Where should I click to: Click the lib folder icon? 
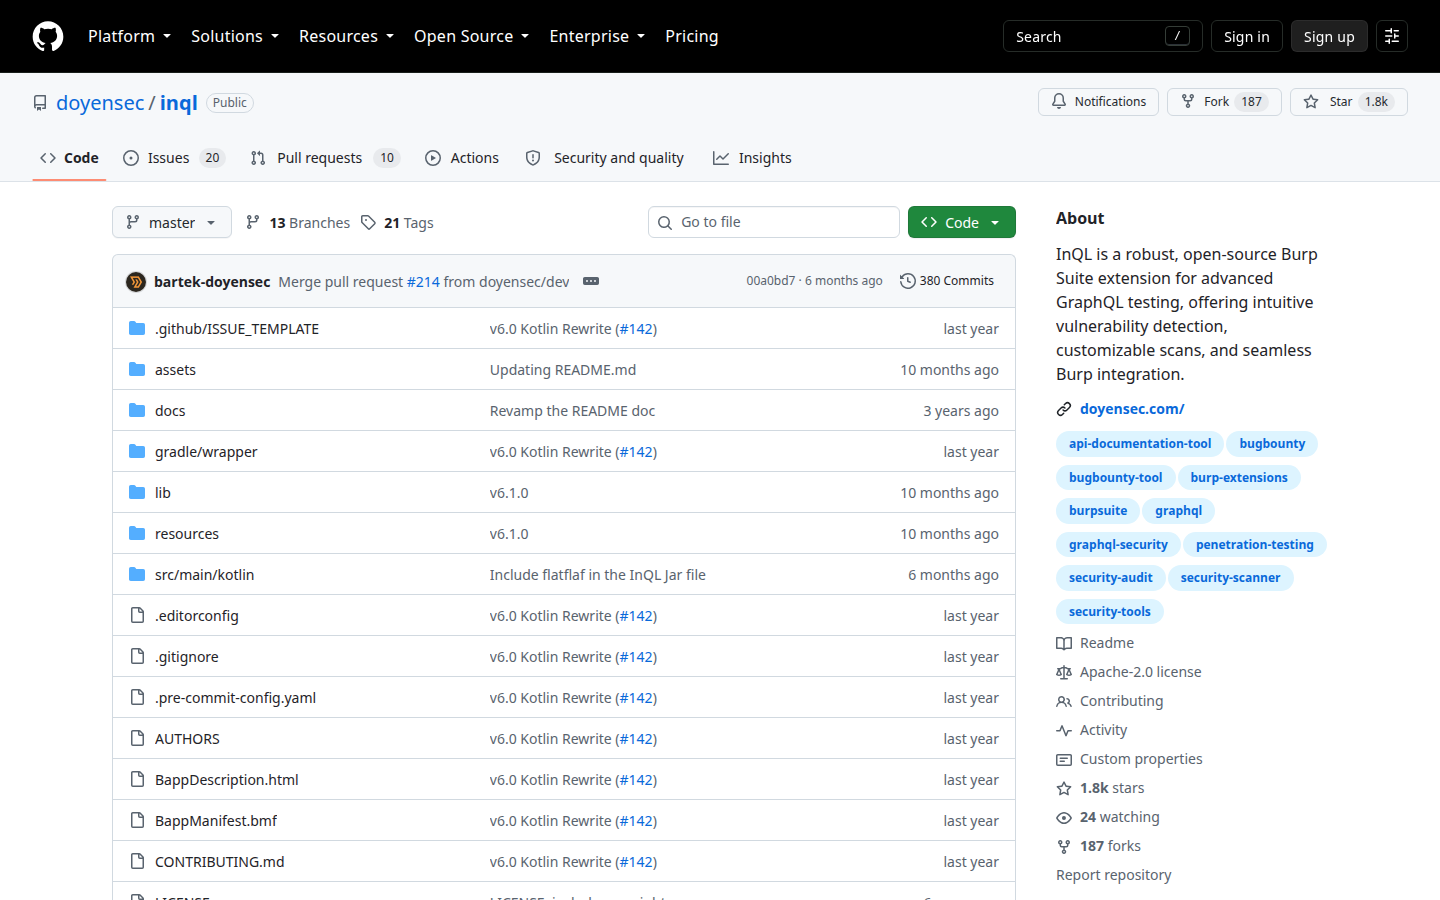pos(137,492)
